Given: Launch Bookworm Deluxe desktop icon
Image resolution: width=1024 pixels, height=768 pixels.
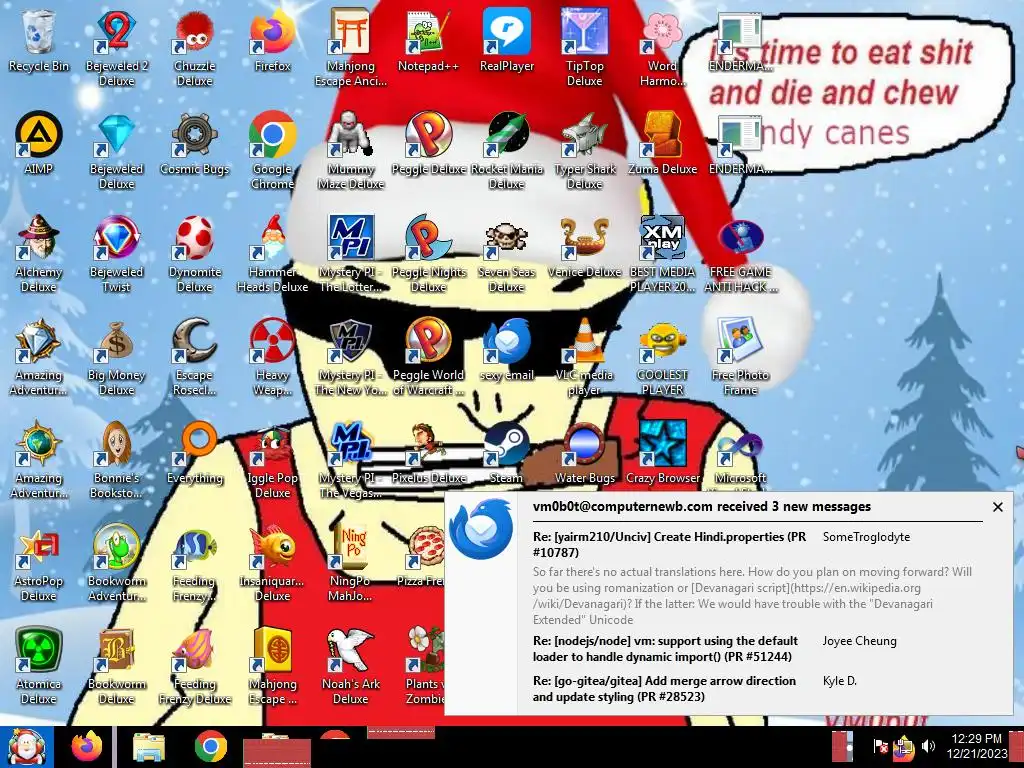Looking at the screenshot, I should click(x=116, y=665).
